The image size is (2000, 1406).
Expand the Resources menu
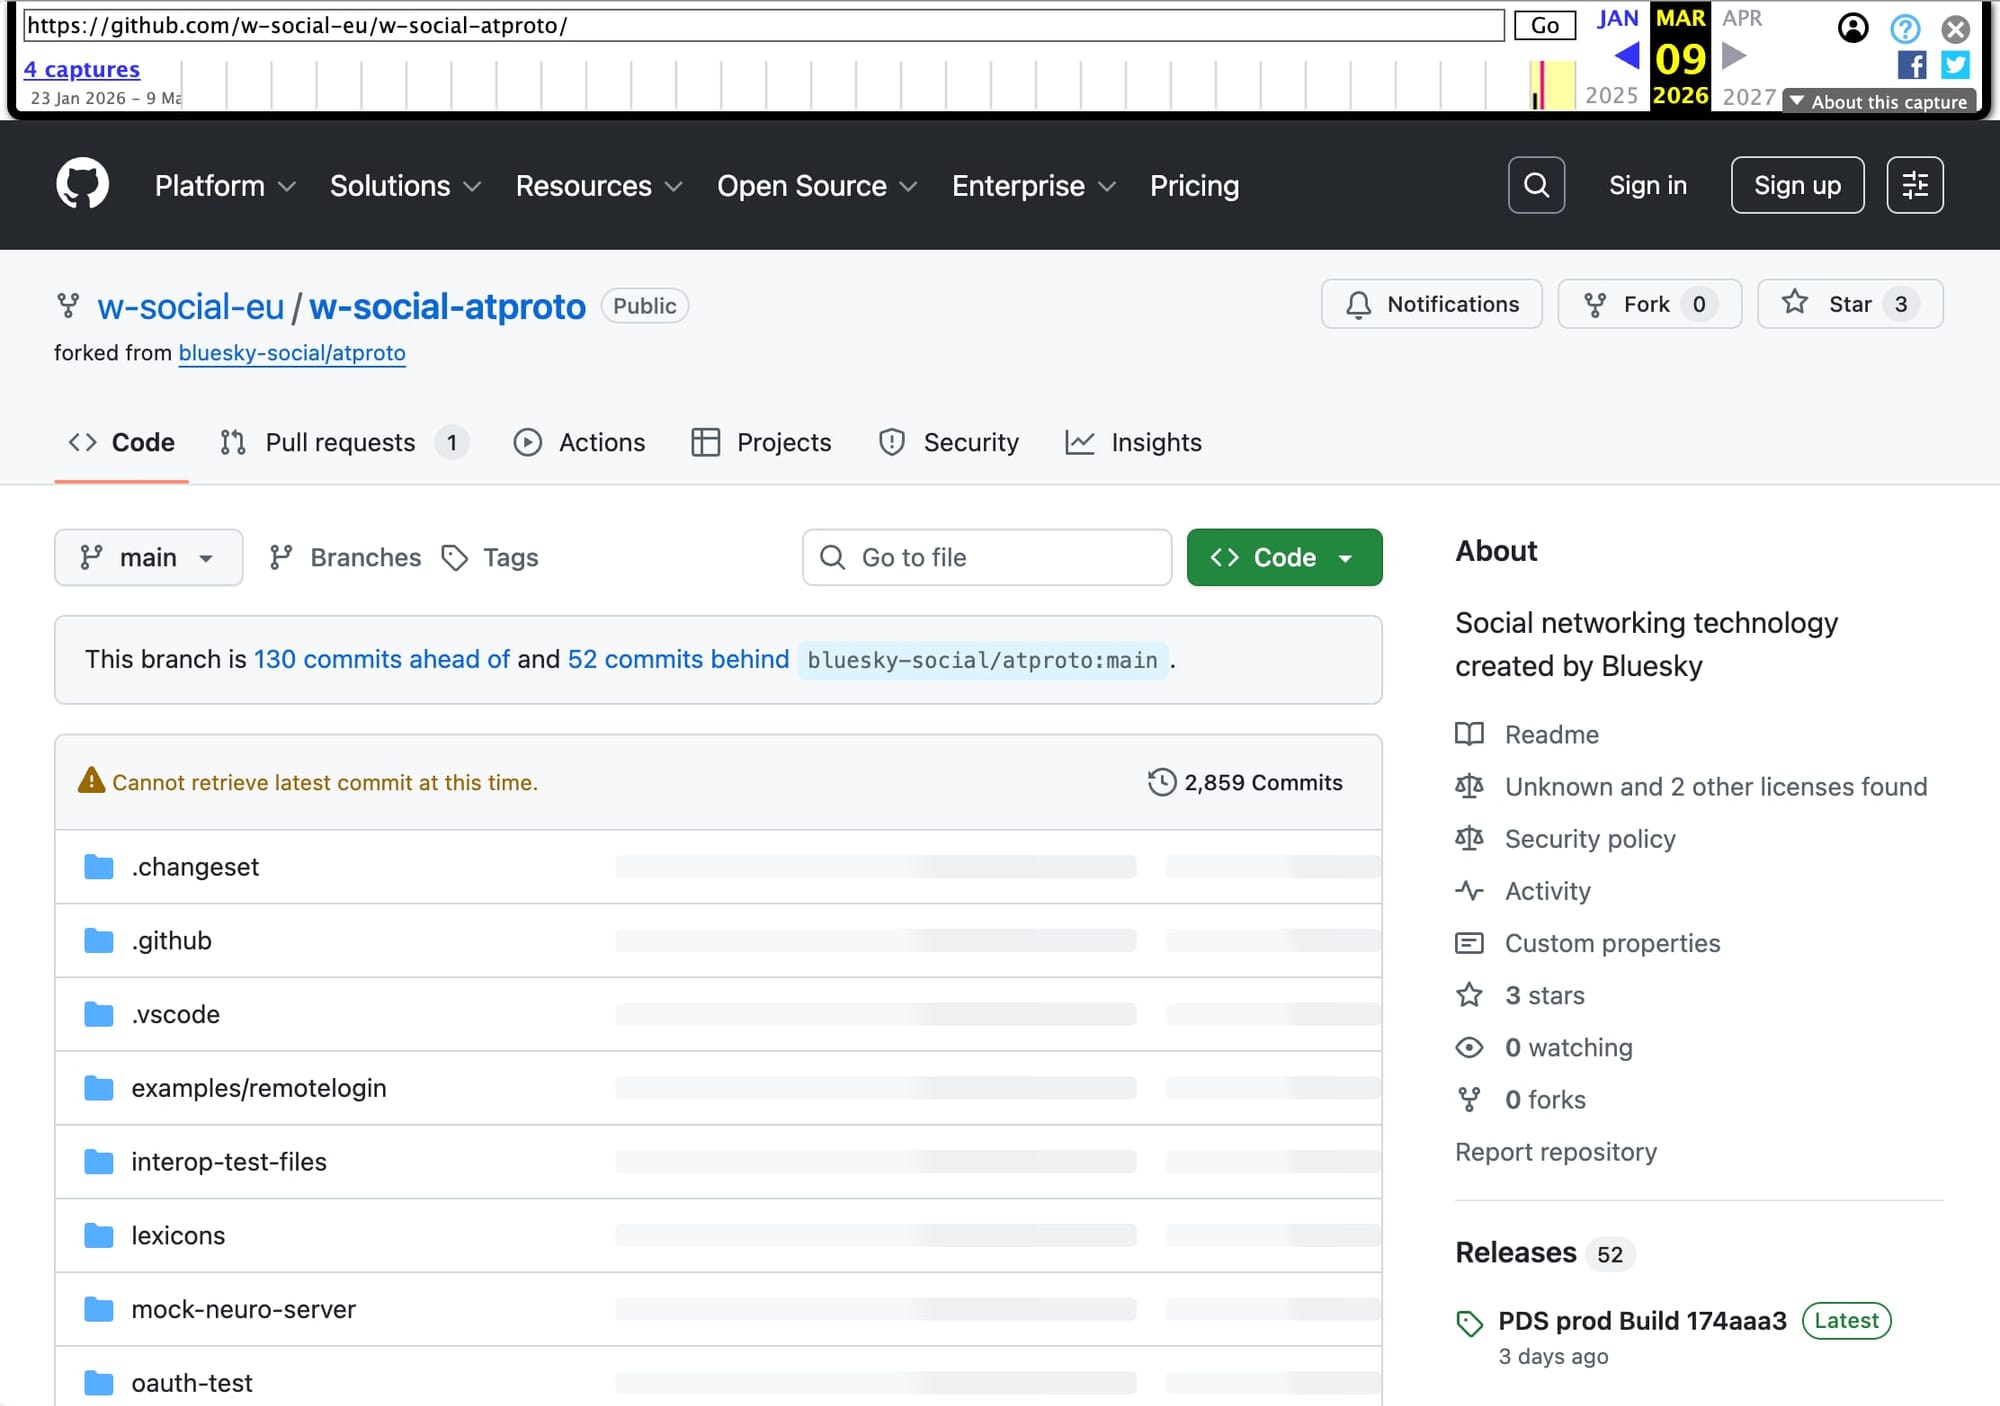599,186
